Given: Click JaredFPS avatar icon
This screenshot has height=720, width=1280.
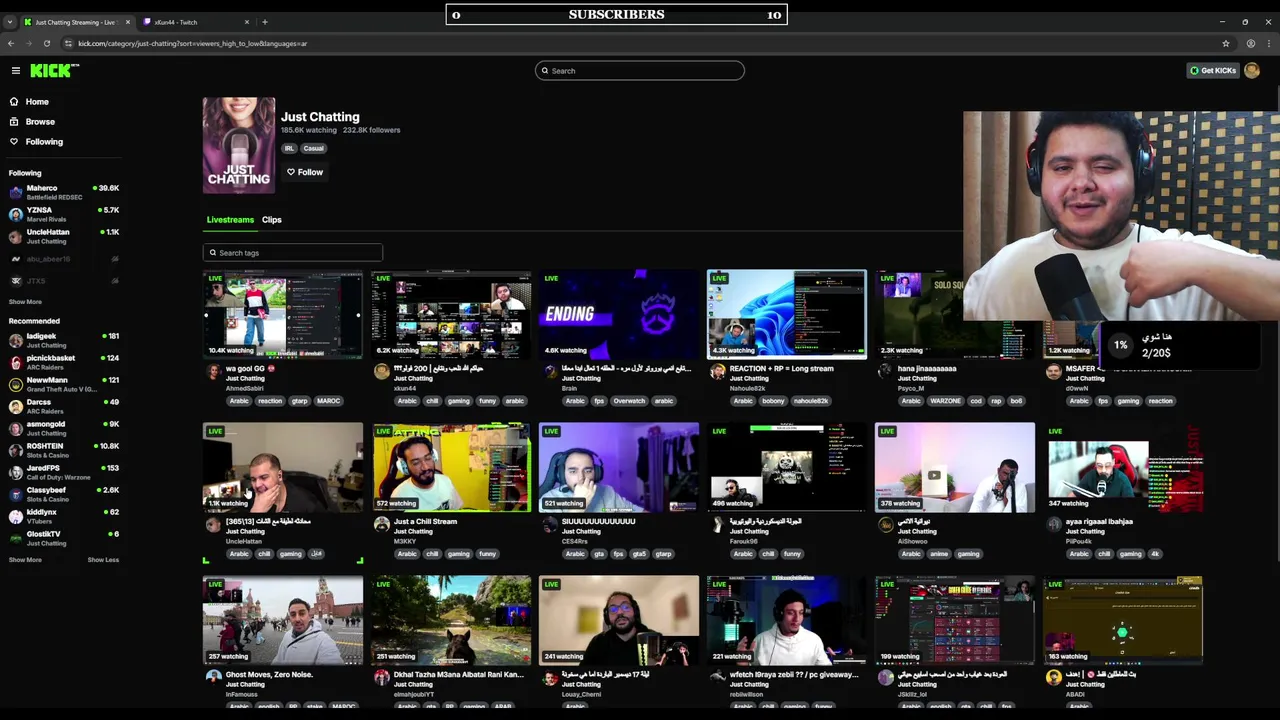Looking at the screenshot, I should 15,472.
